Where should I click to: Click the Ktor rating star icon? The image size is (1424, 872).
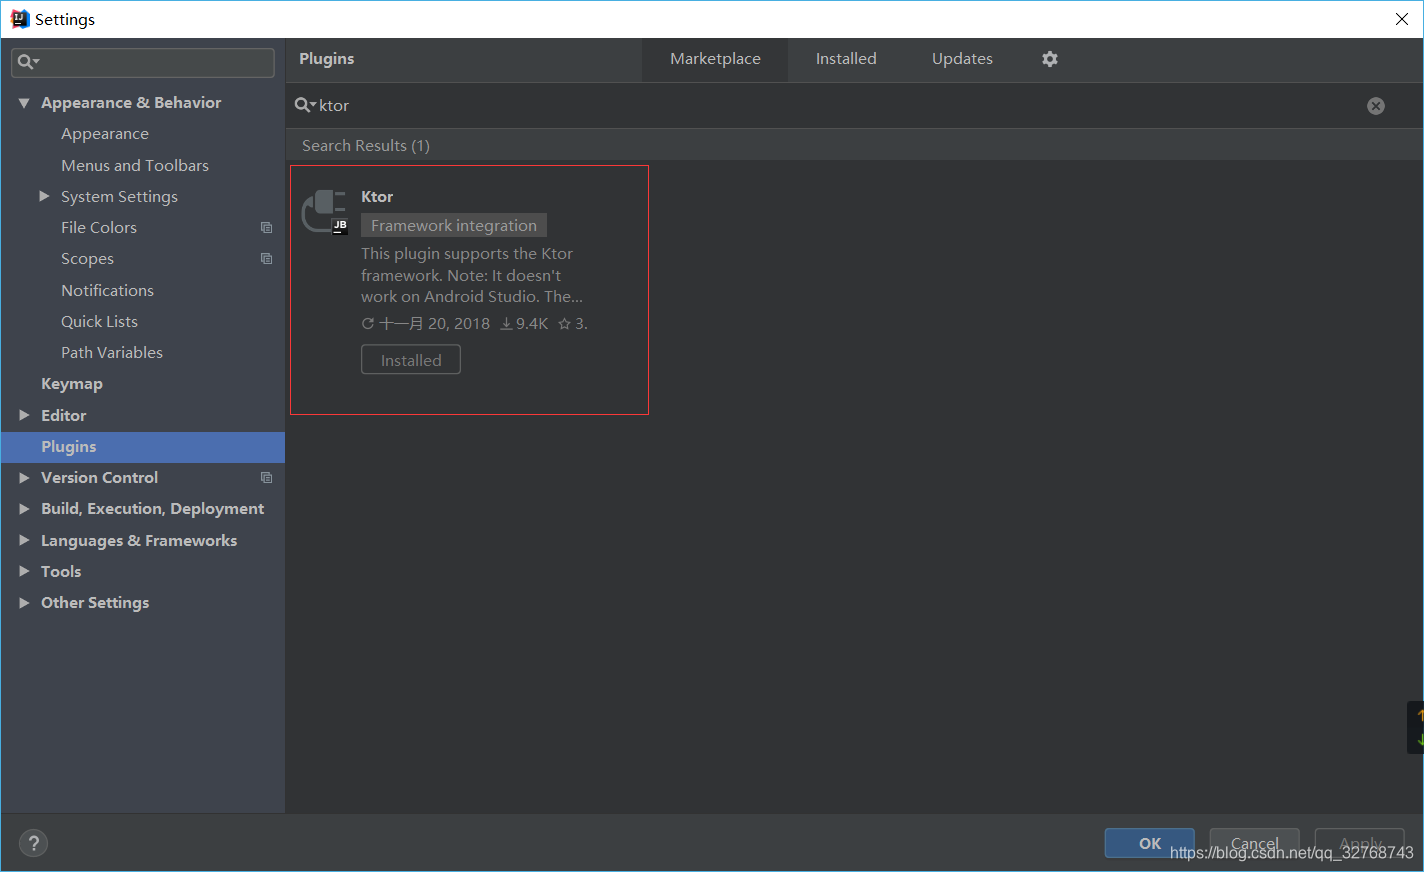[564, 324]
